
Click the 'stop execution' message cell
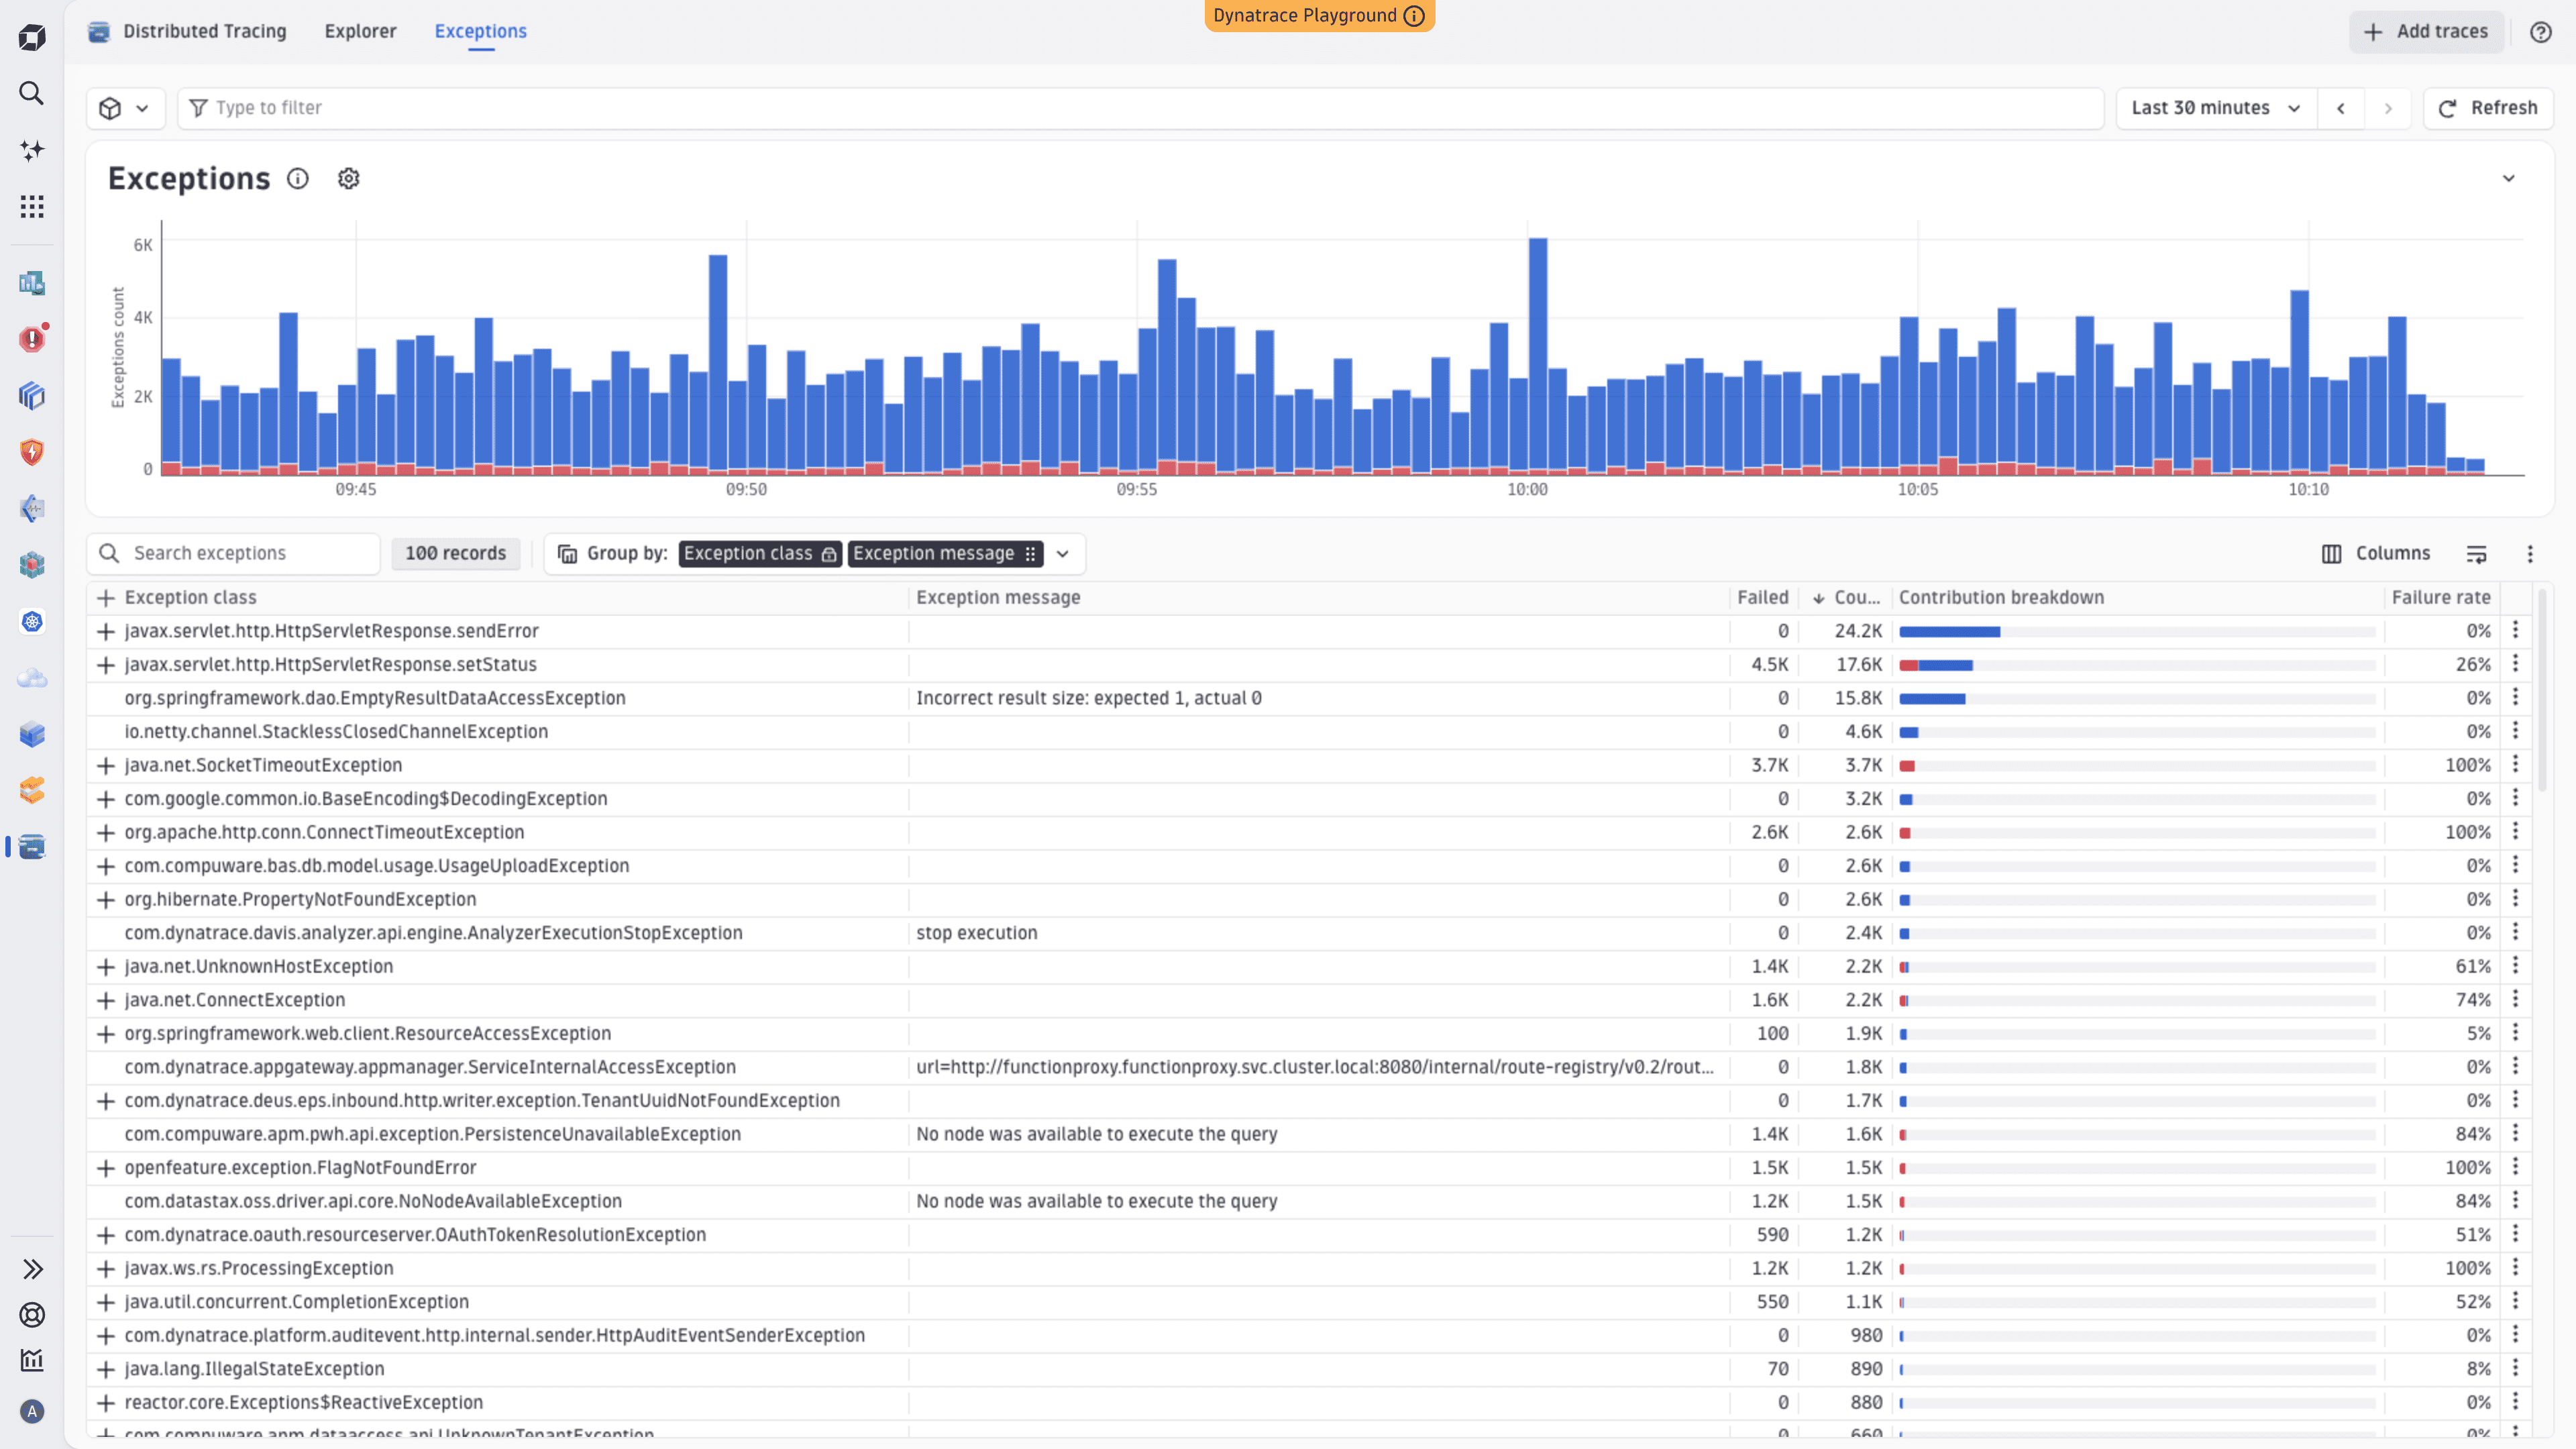(x=977, y=933)
